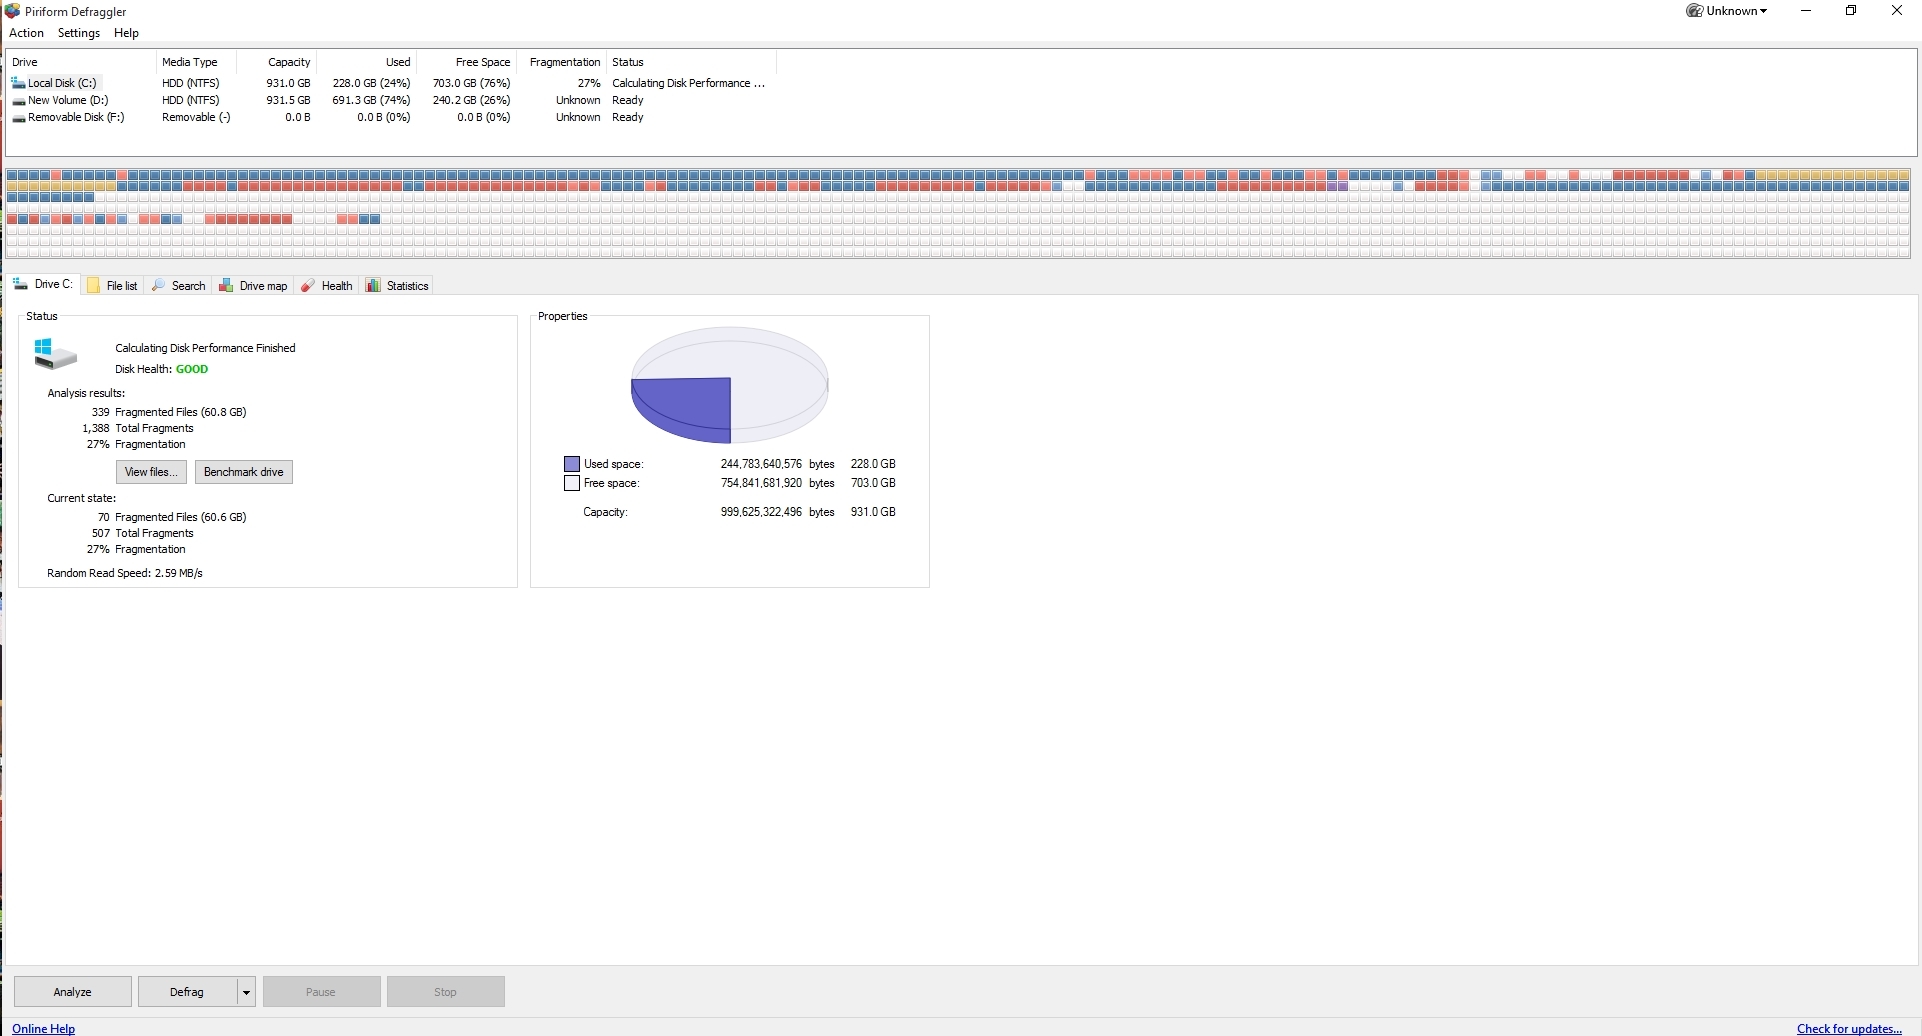1922x1036 pixels.
Task: Click the Removable Disk (F:) drive icon
Action: pos(19,117)
